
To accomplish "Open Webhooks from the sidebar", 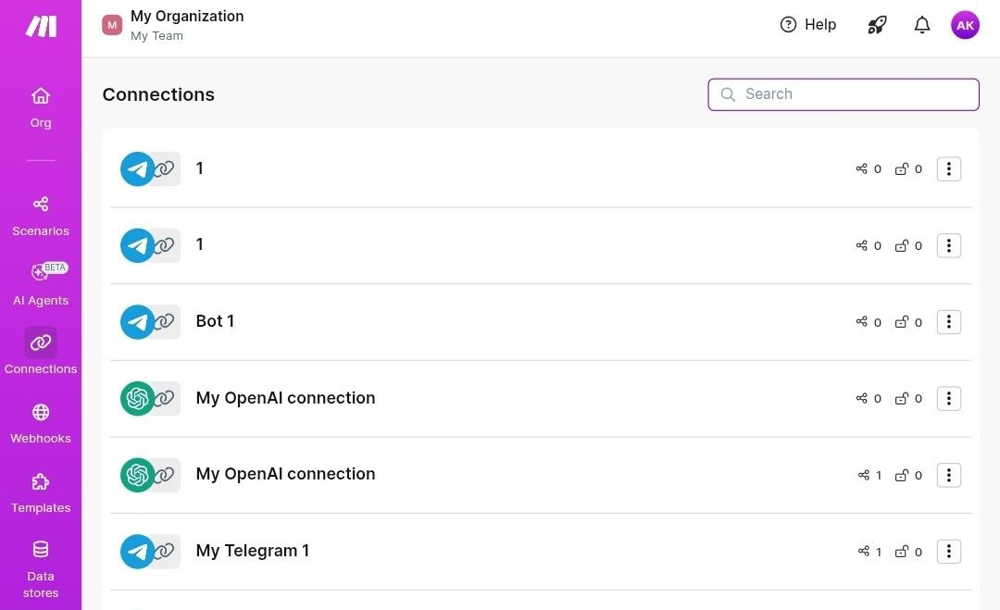I will pos(40,422).
